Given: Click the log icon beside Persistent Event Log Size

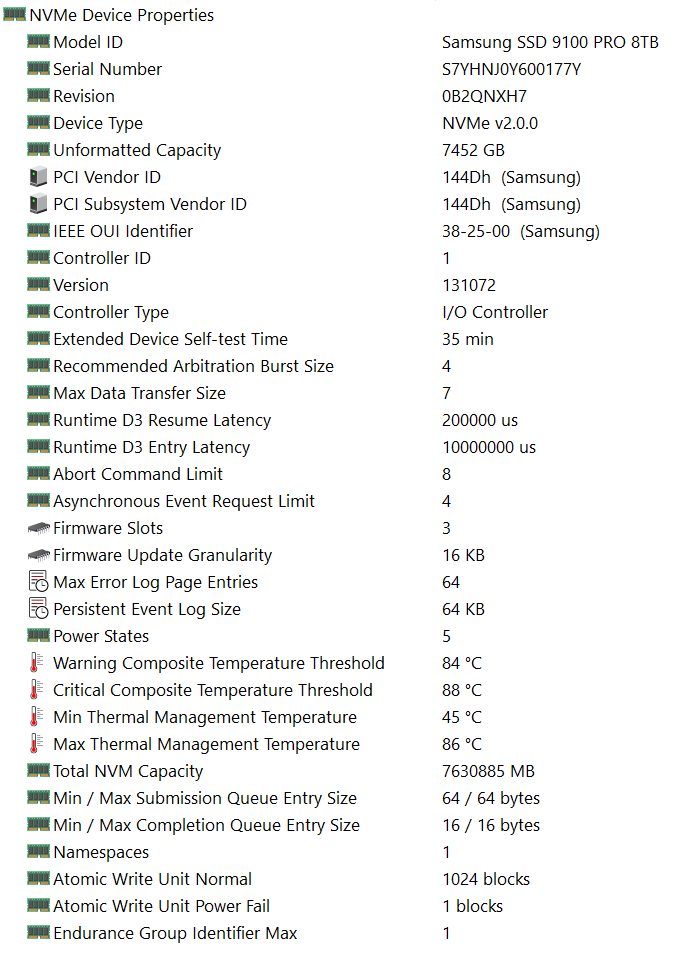Looking at the screenshot, I should click(38, 608).
